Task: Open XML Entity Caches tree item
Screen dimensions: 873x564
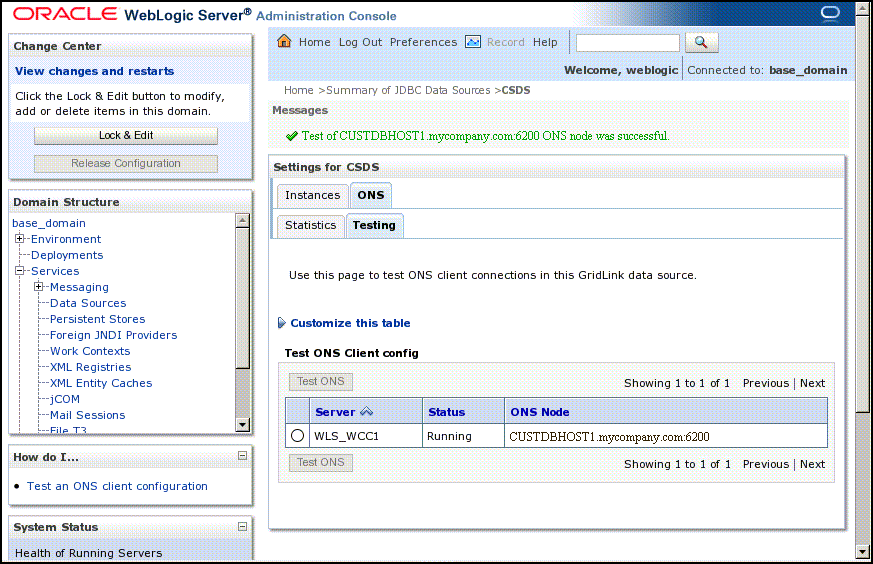Action: [x=101, y=383]
